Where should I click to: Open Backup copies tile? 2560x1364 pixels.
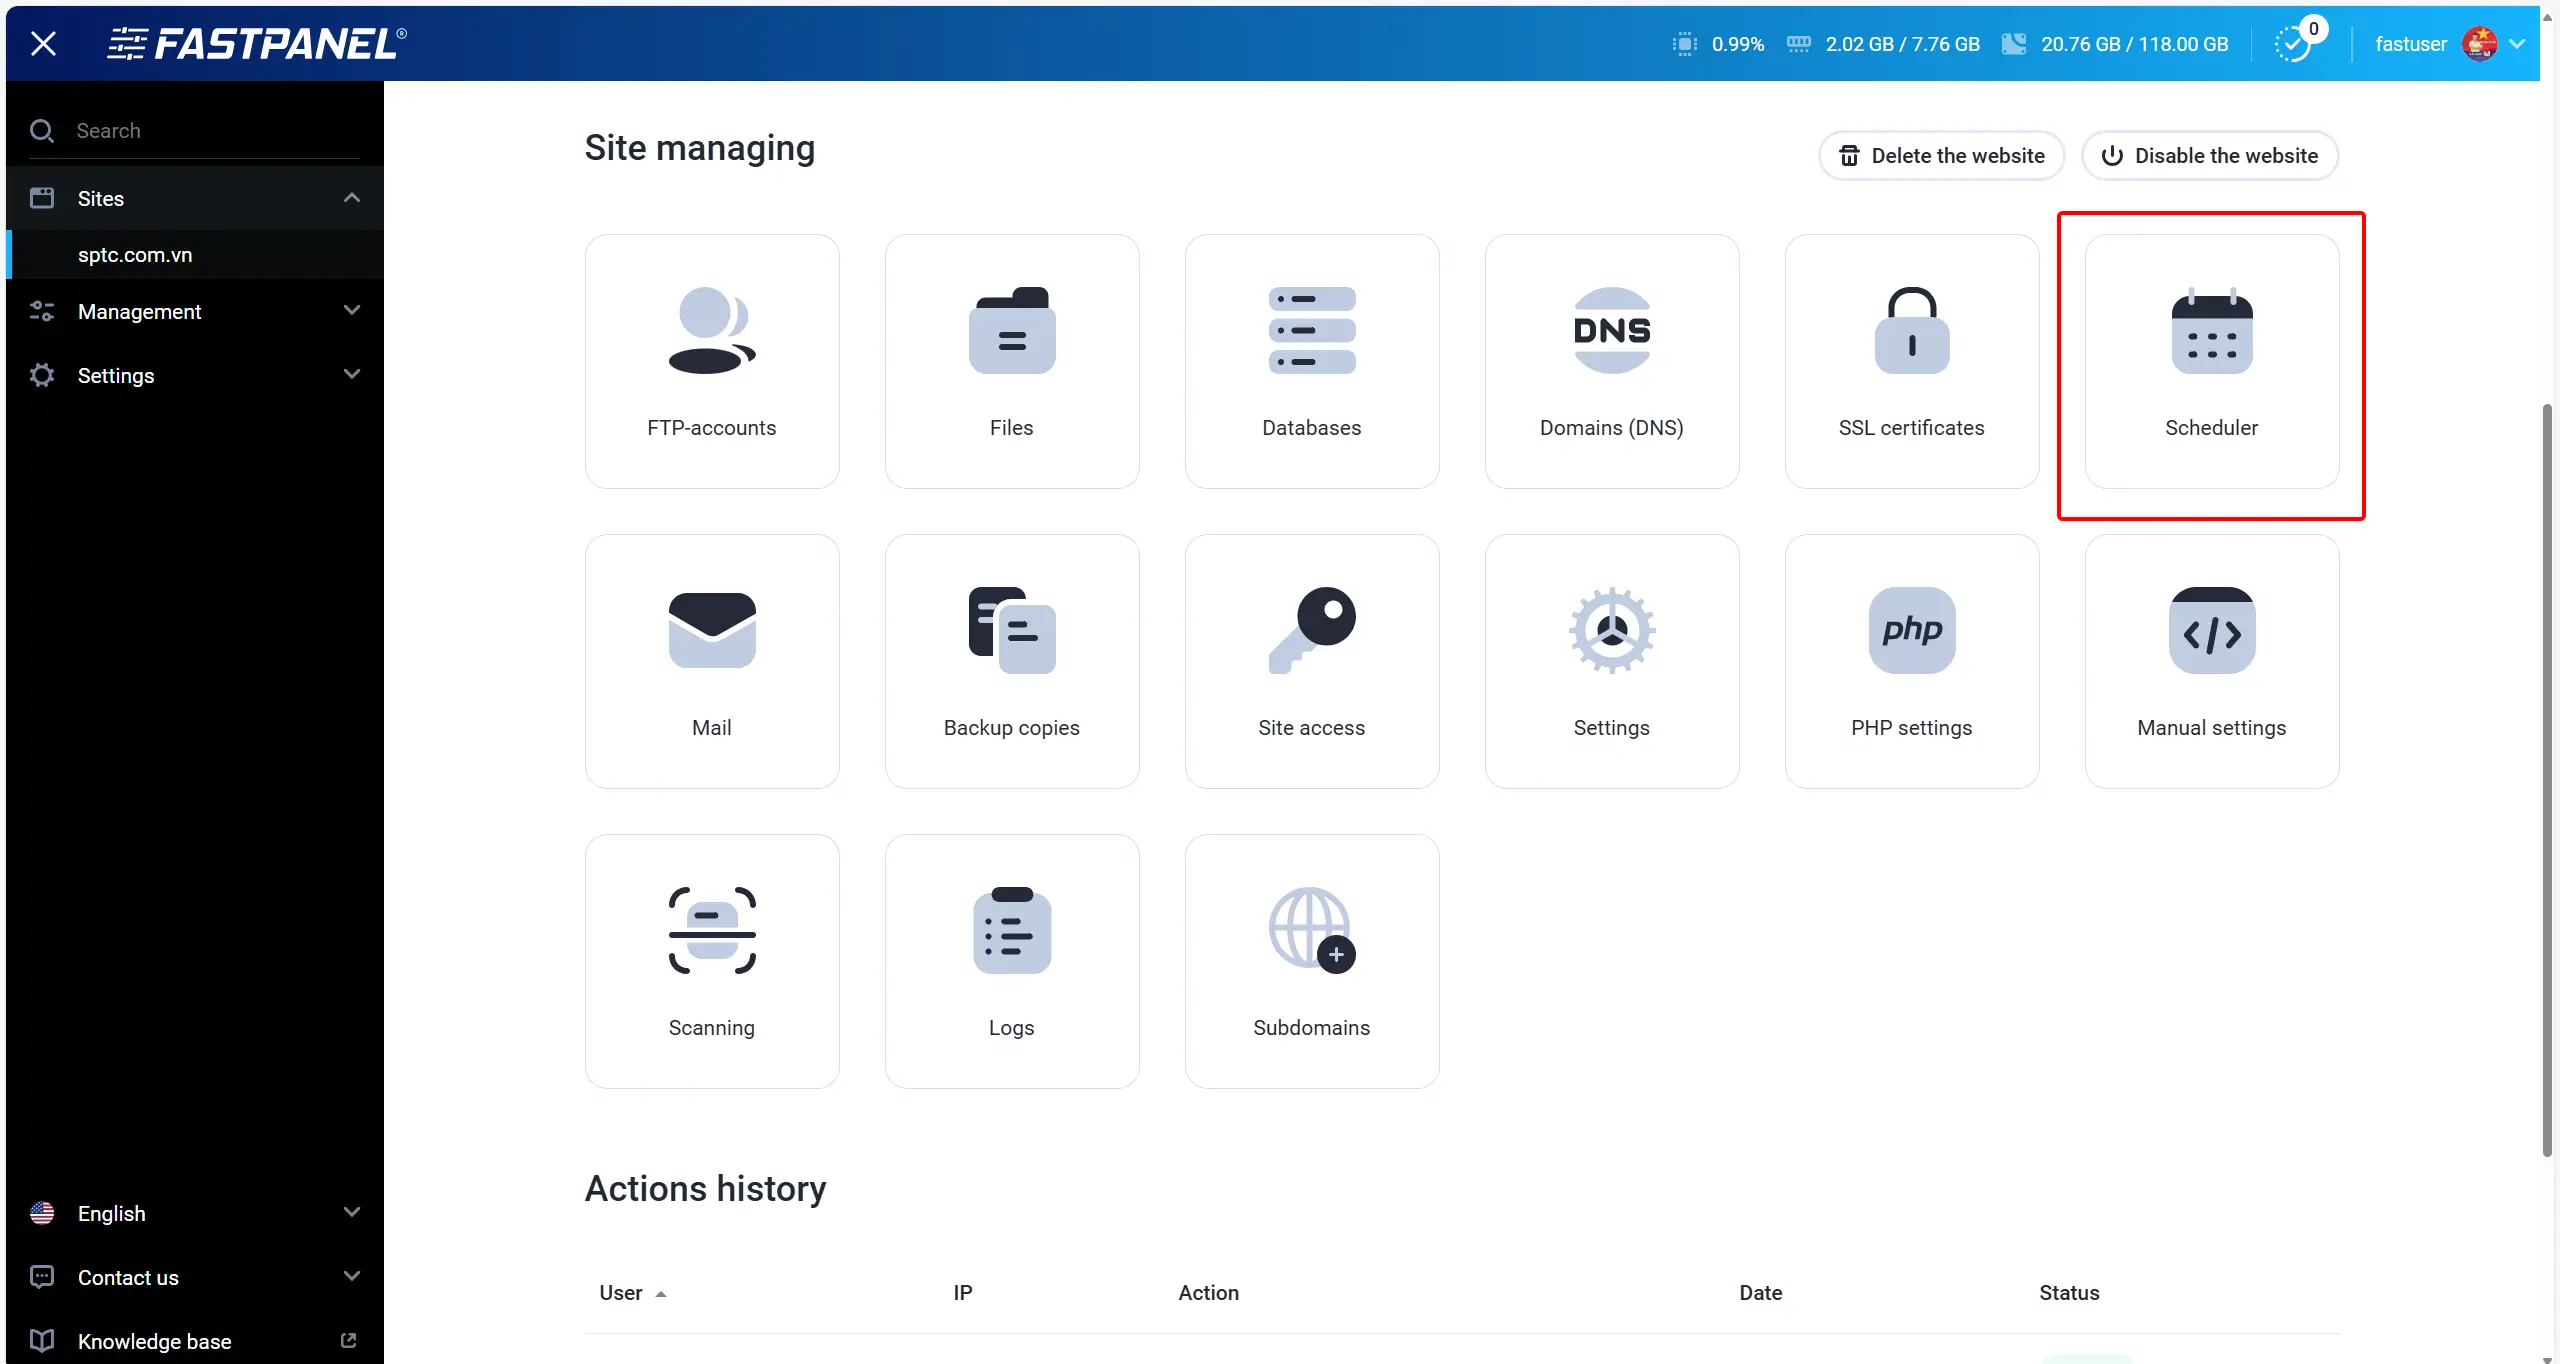point(1011,661)
